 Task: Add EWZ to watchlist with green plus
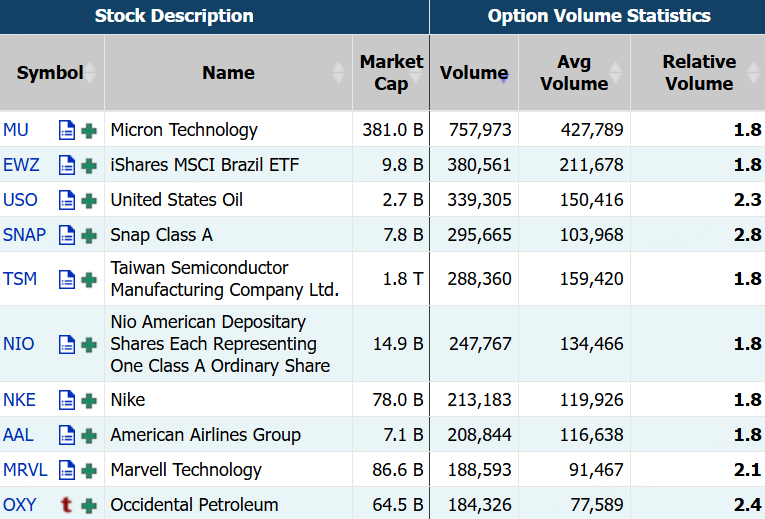[90, 165]
